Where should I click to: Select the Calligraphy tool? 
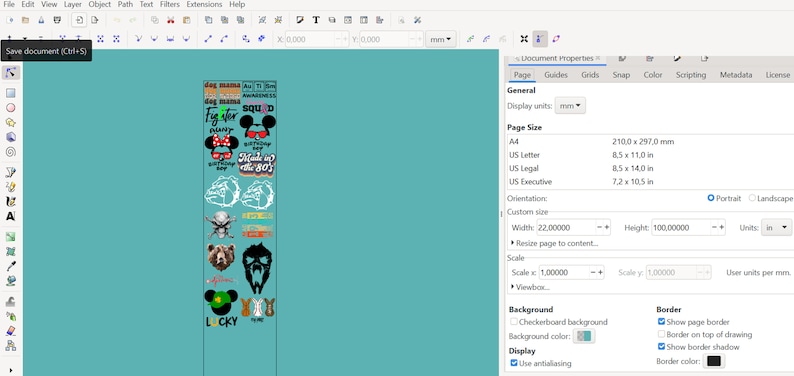(x=10, y=202)
